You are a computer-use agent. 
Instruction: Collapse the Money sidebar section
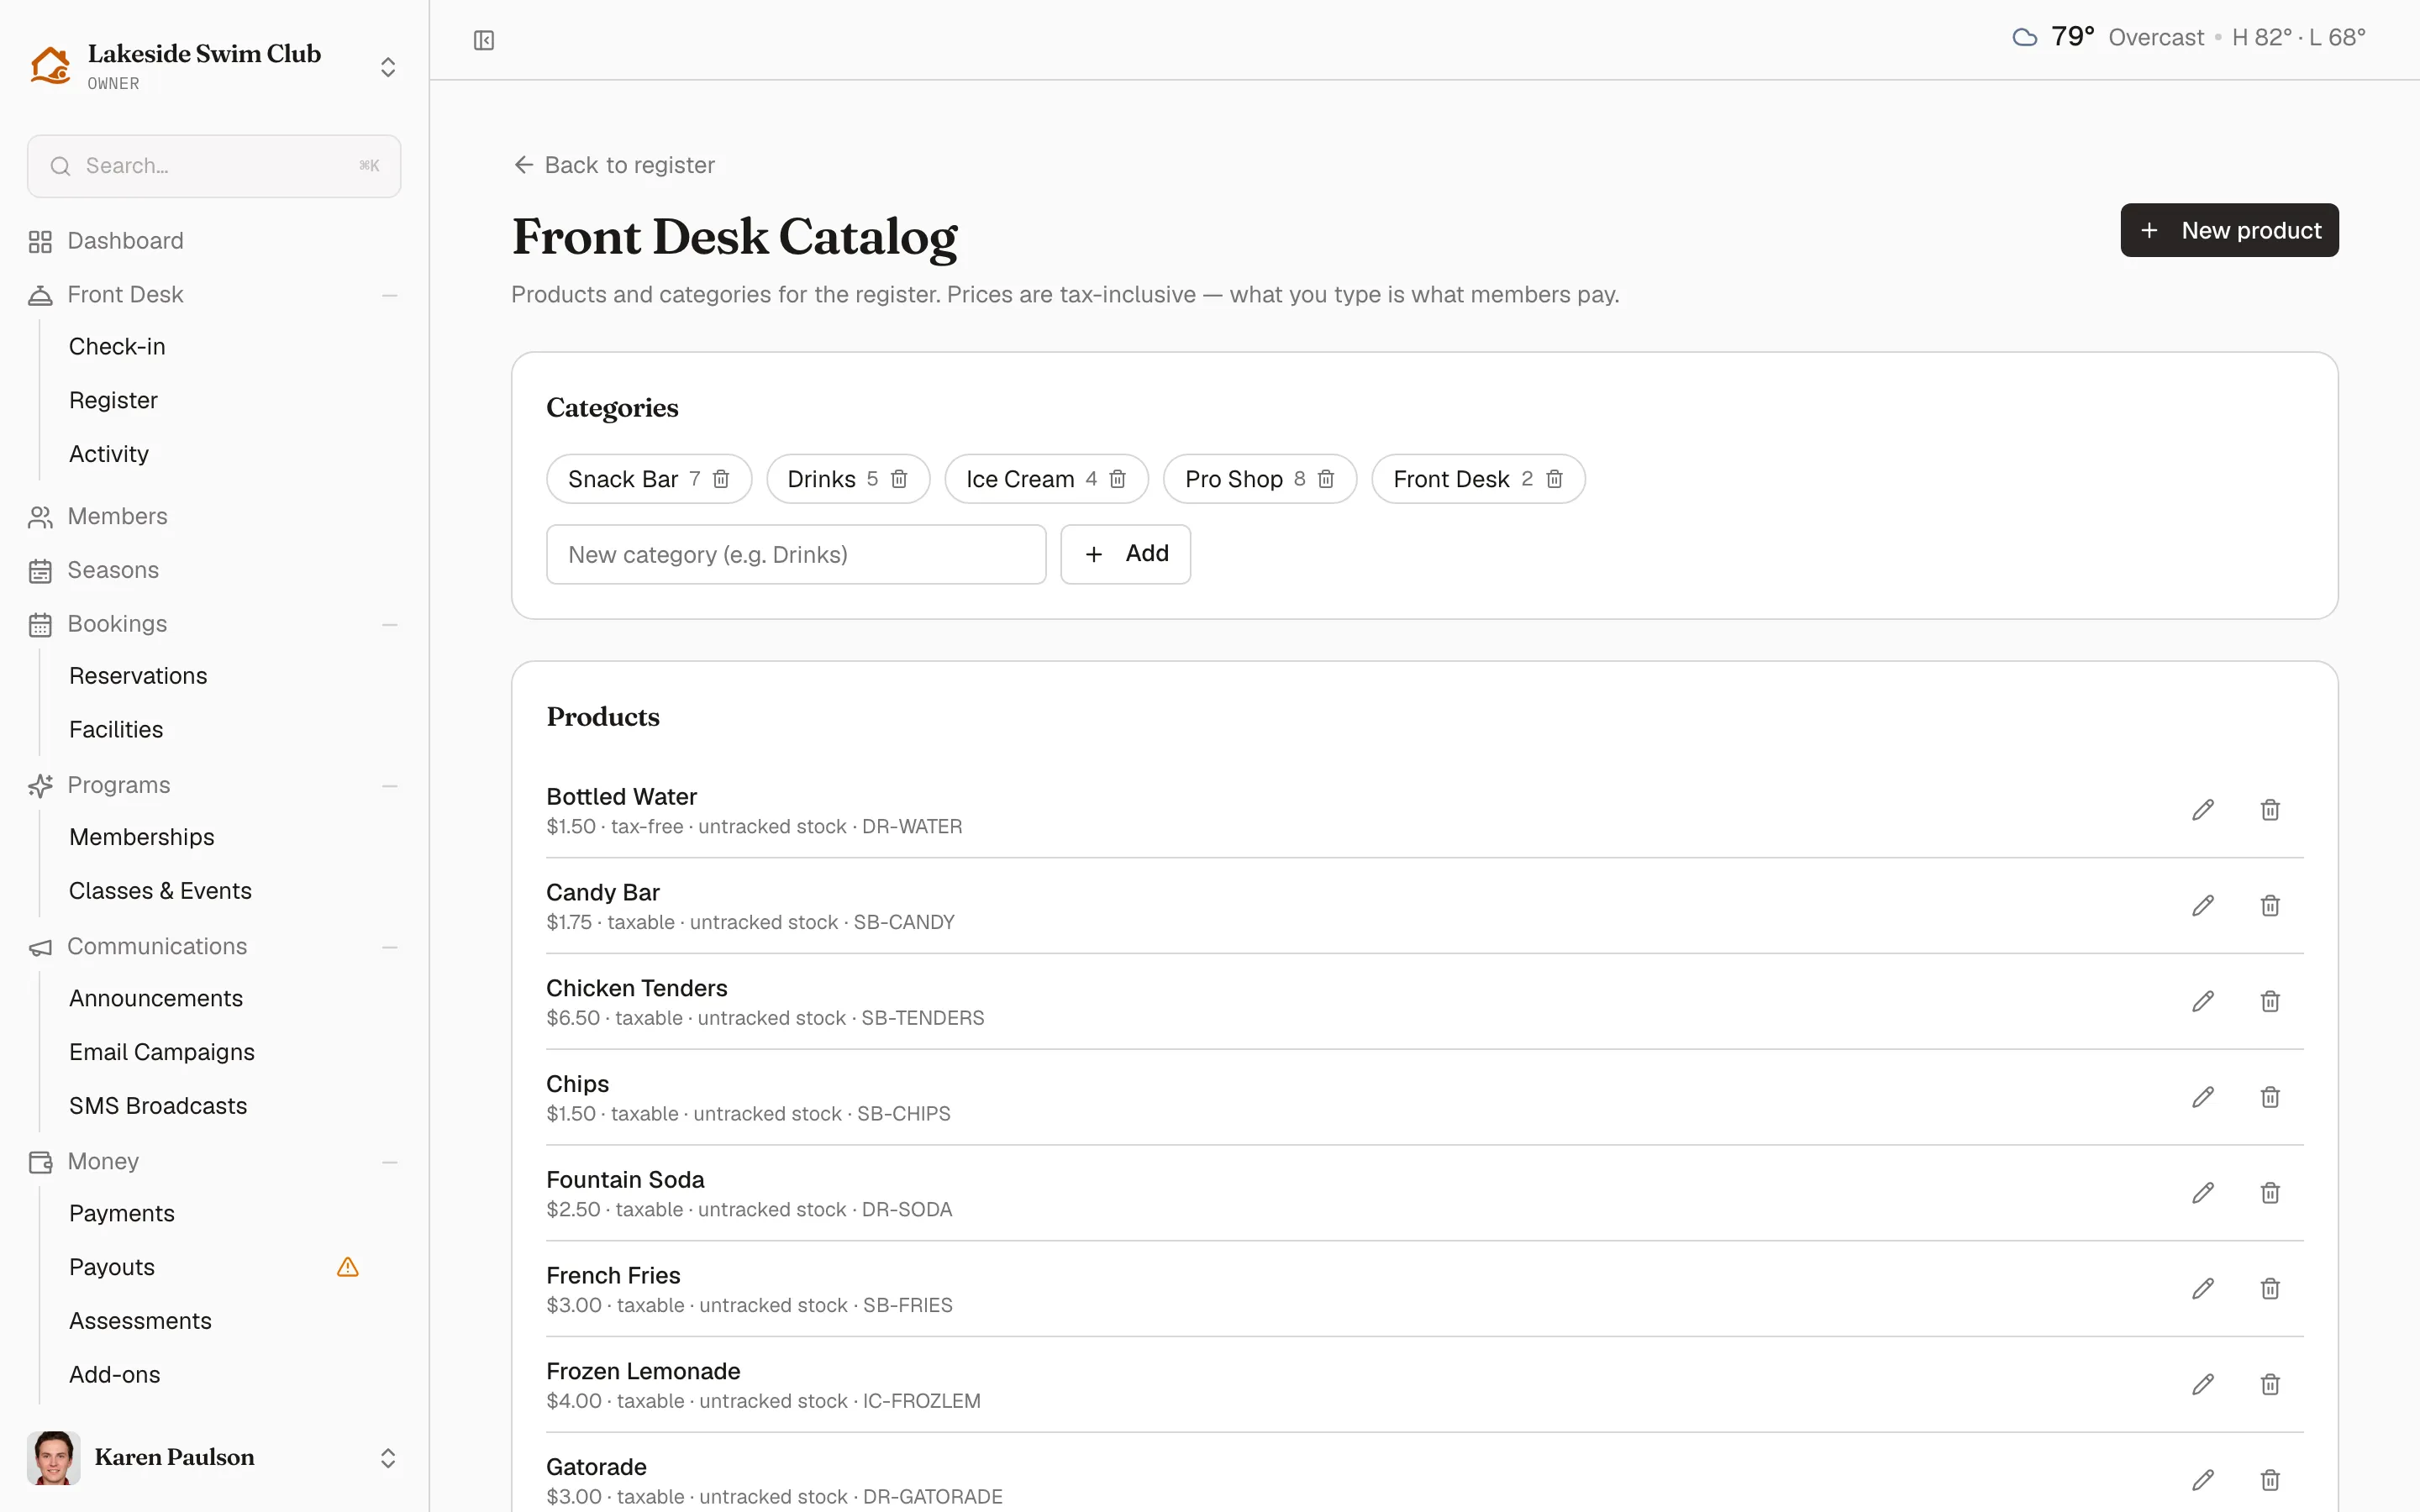pos(390,1162)
